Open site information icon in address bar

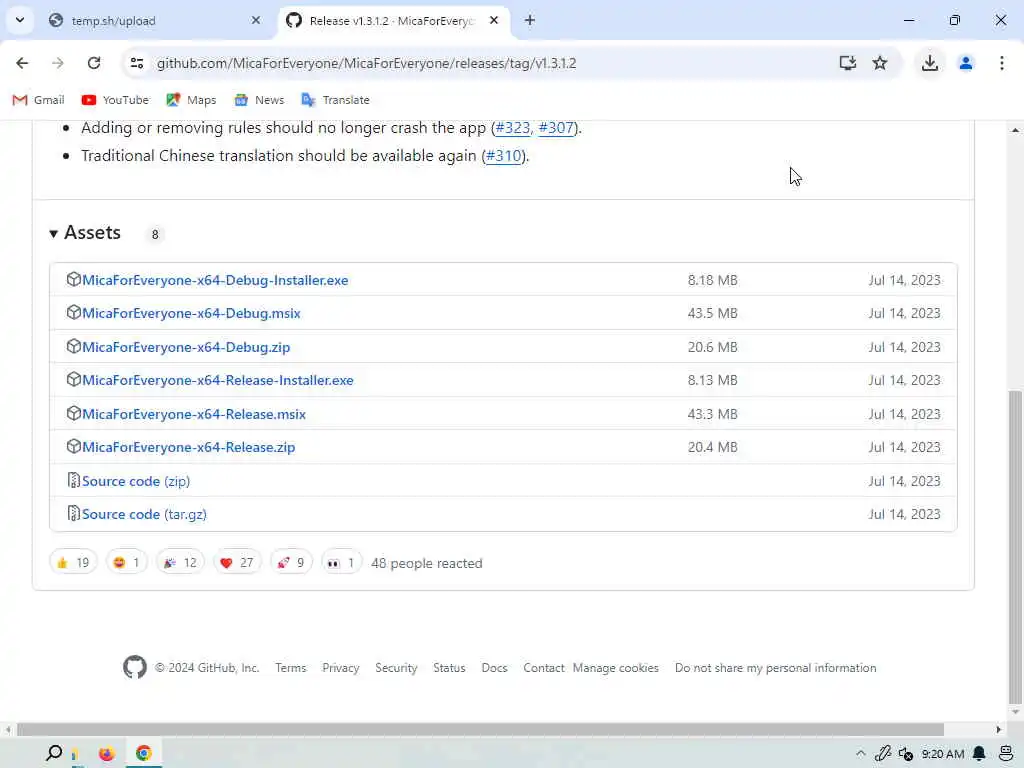point(137,63)
